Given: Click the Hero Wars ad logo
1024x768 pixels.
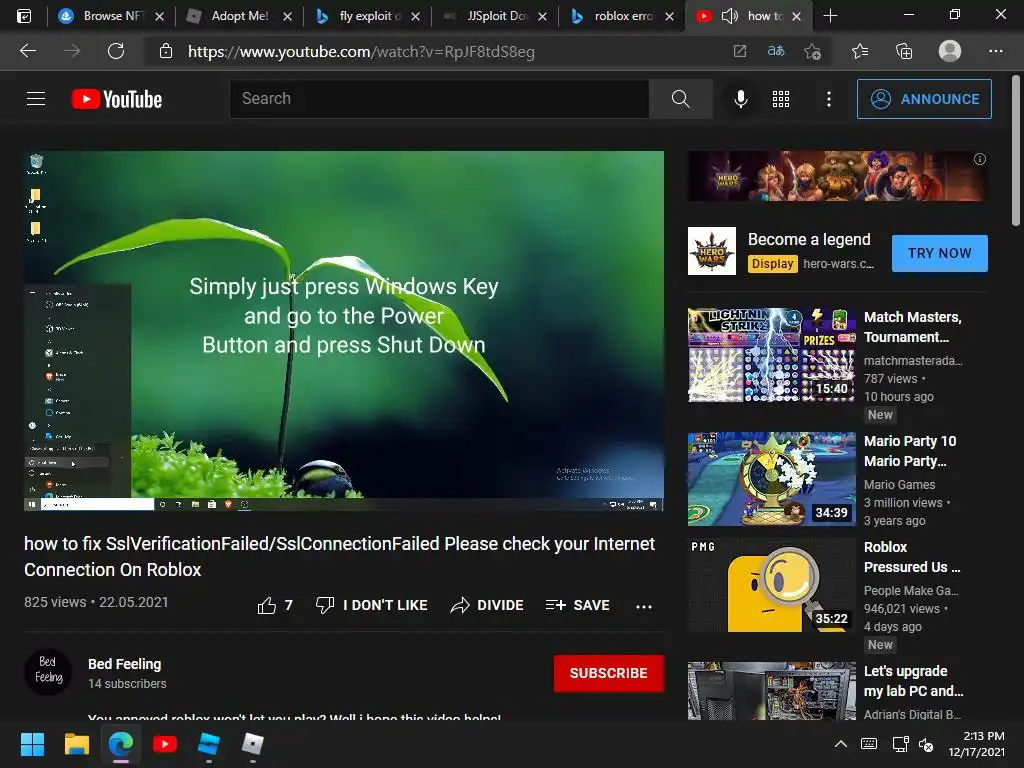Looking at the screenshot, I should (712, 251).
